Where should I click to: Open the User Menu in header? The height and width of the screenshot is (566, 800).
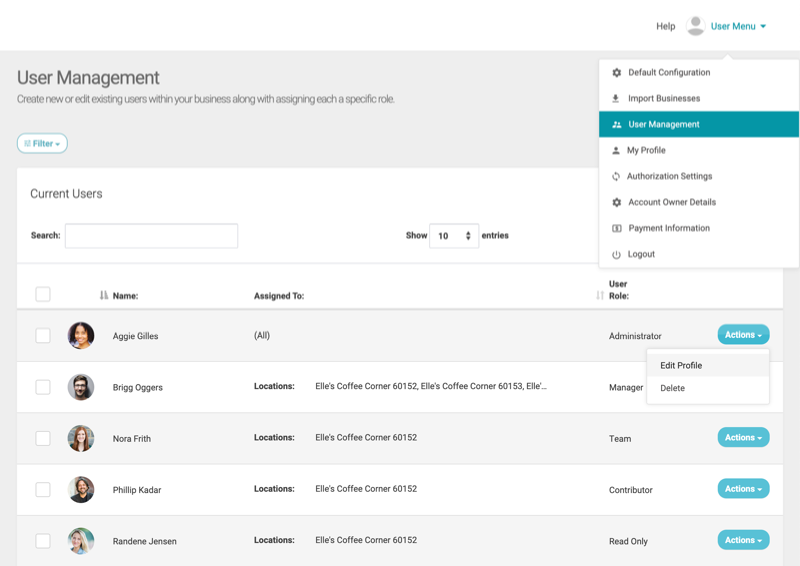pyautogui.click(x=738, y=26)
